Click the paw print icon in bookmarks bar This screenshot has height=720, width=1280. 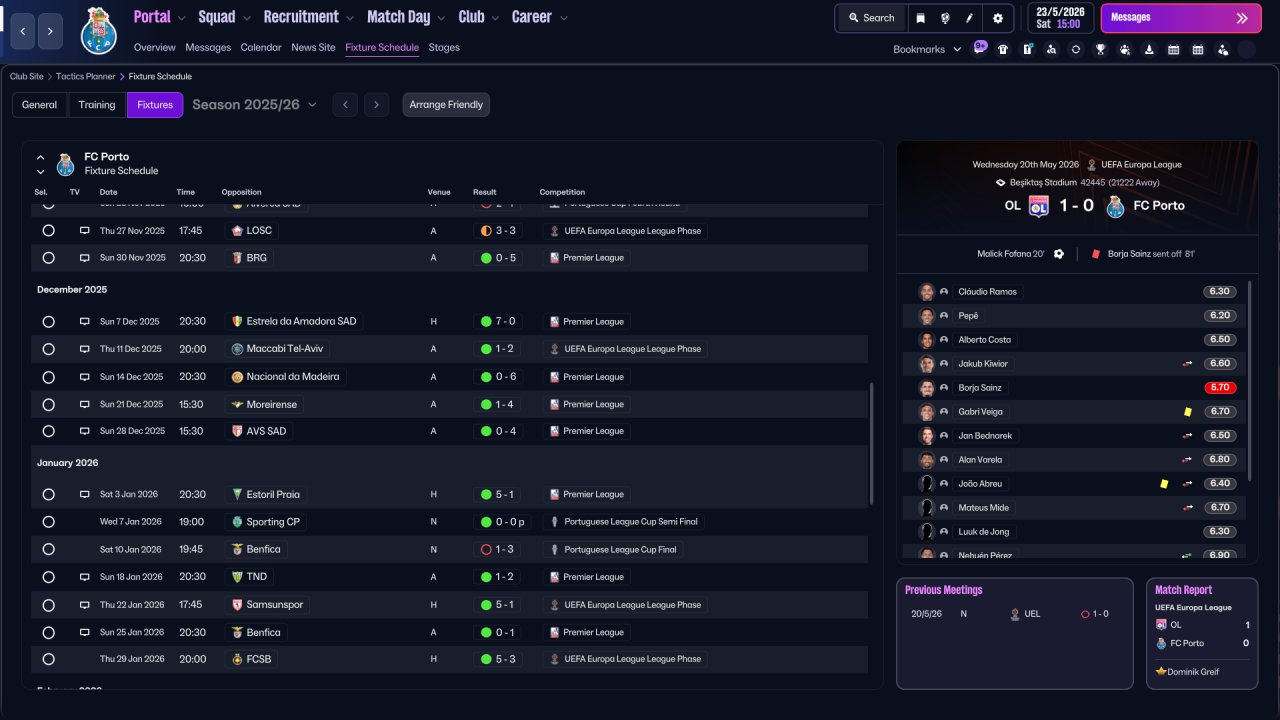click(1125, 49)
